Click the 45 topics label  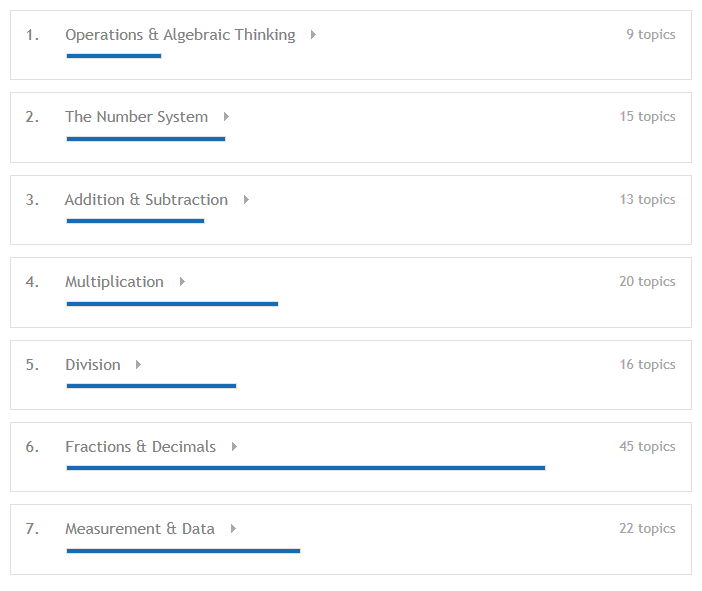coord(647,446)
